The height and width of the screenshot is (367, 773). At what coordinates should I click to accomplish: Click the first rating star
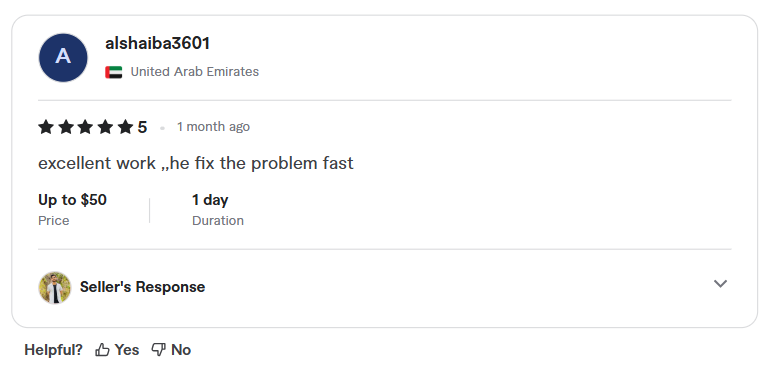(46, 127)
